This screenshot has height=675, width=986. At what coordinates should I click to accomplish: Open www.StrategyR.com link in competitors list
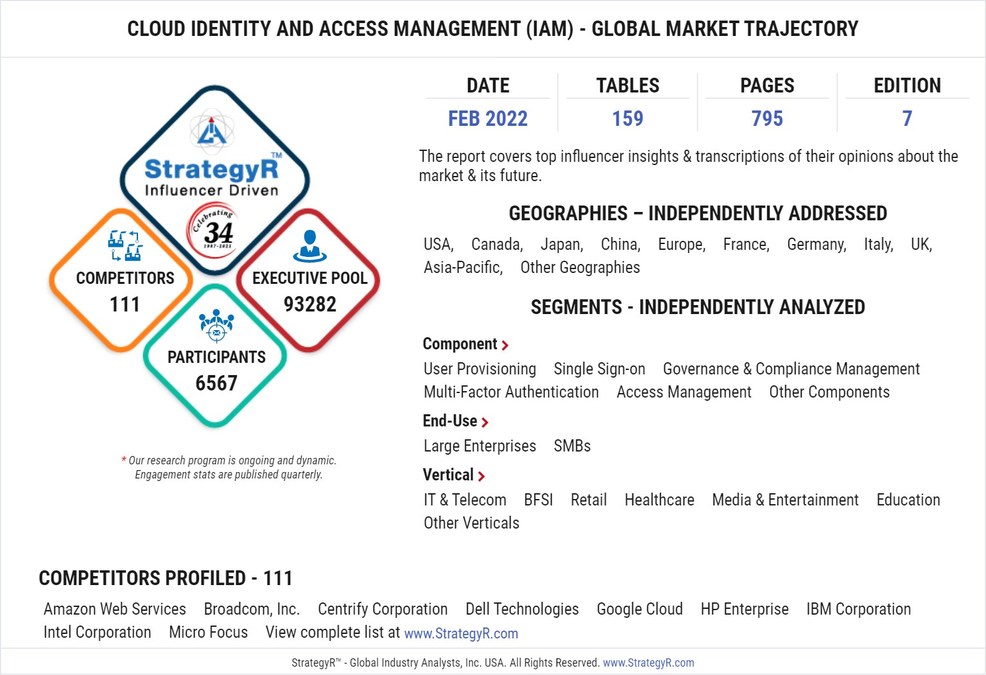pyautogui.click(x=461, y=633)
